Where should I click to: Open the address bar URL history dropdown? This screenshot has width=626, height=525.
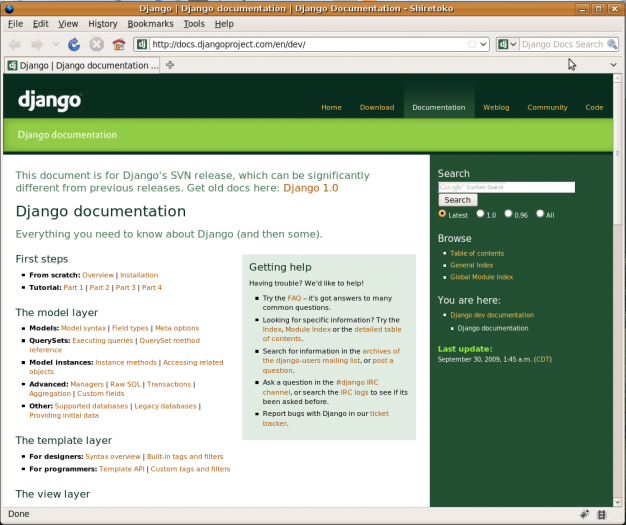[x=483, y=44]
